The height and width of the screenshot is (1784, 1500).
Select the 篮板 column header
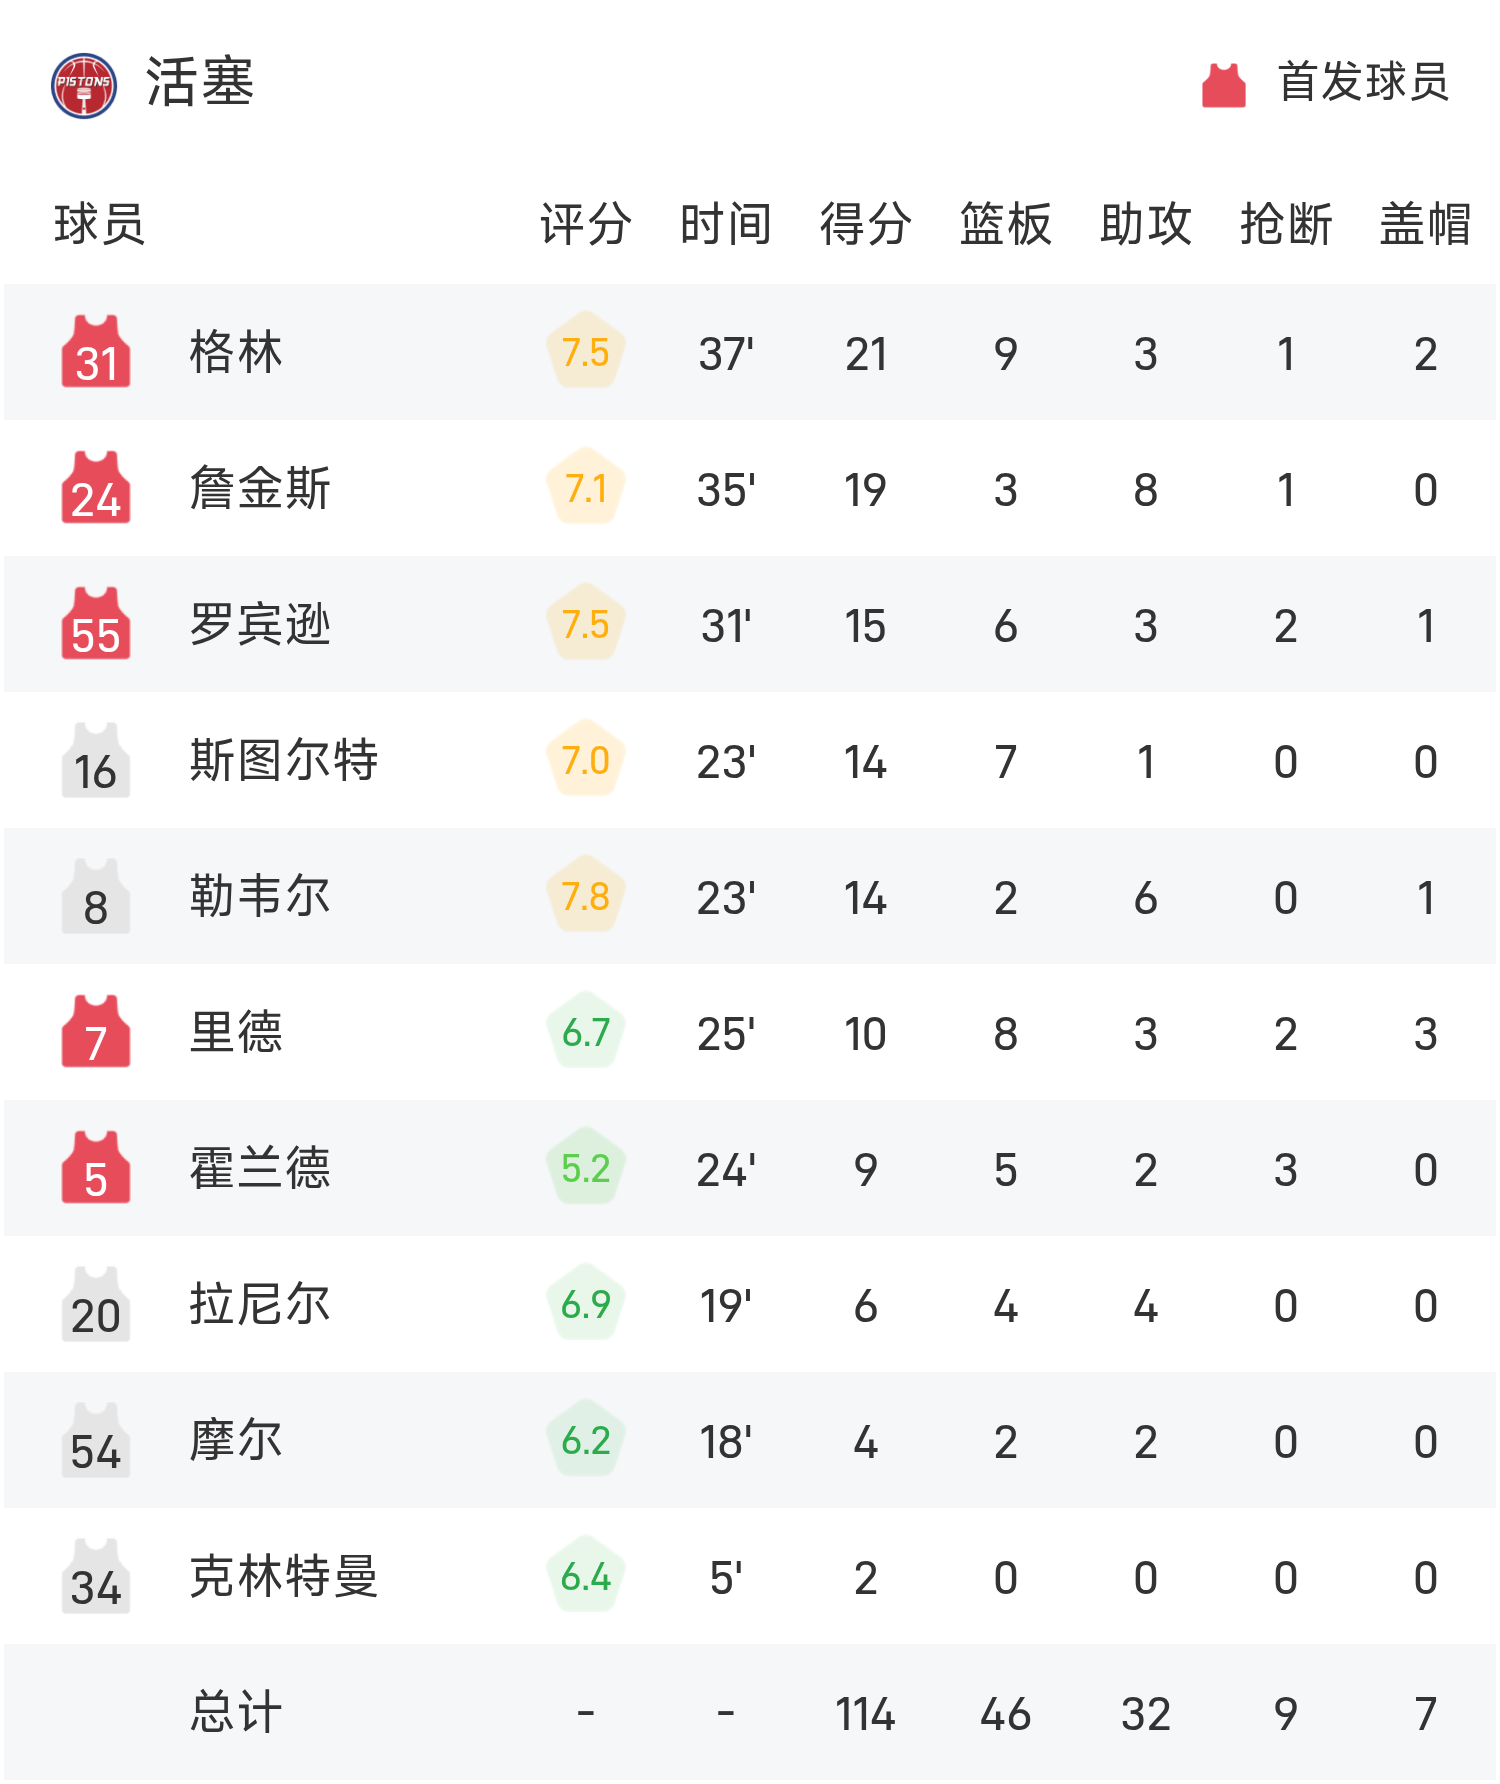click(x=1005, y=224)
